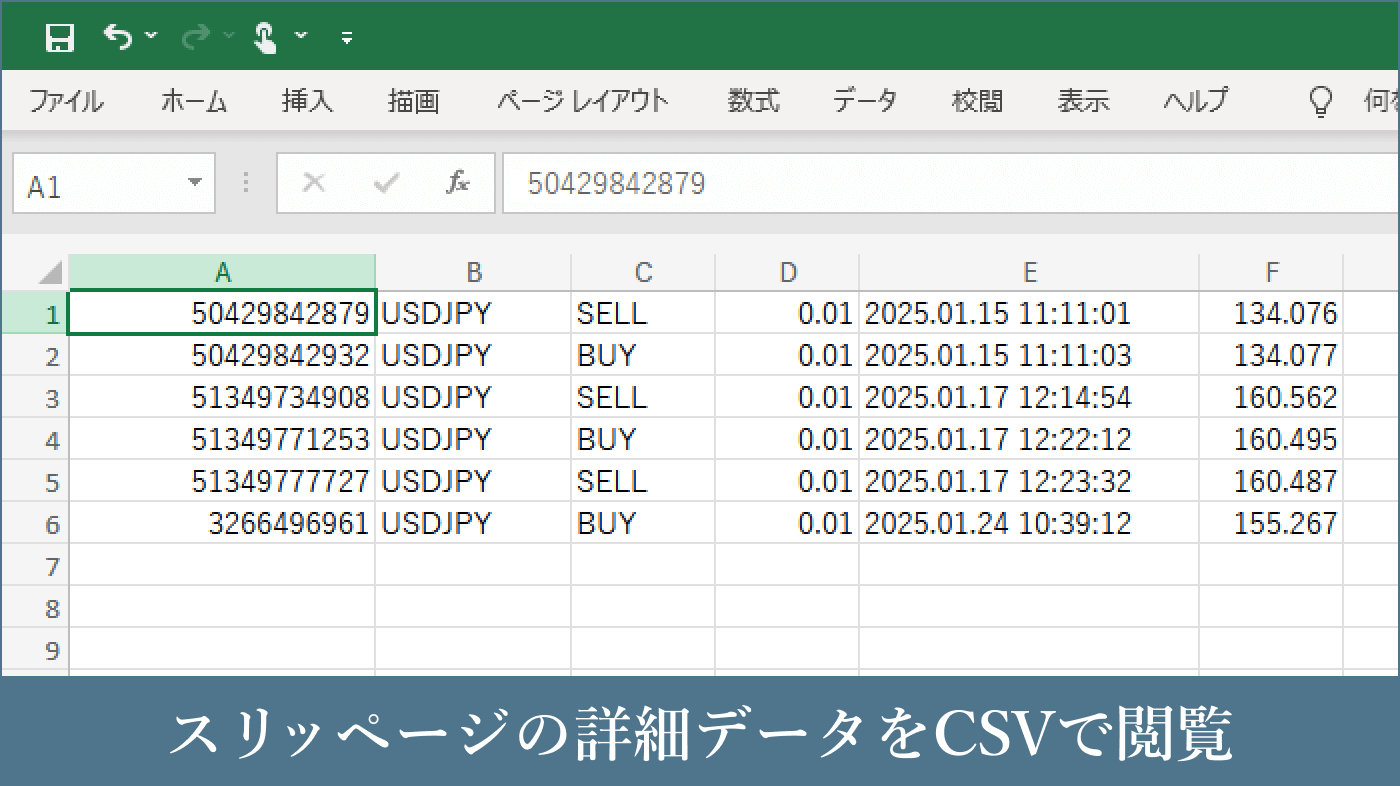Select row 8 header

[35, 607]
